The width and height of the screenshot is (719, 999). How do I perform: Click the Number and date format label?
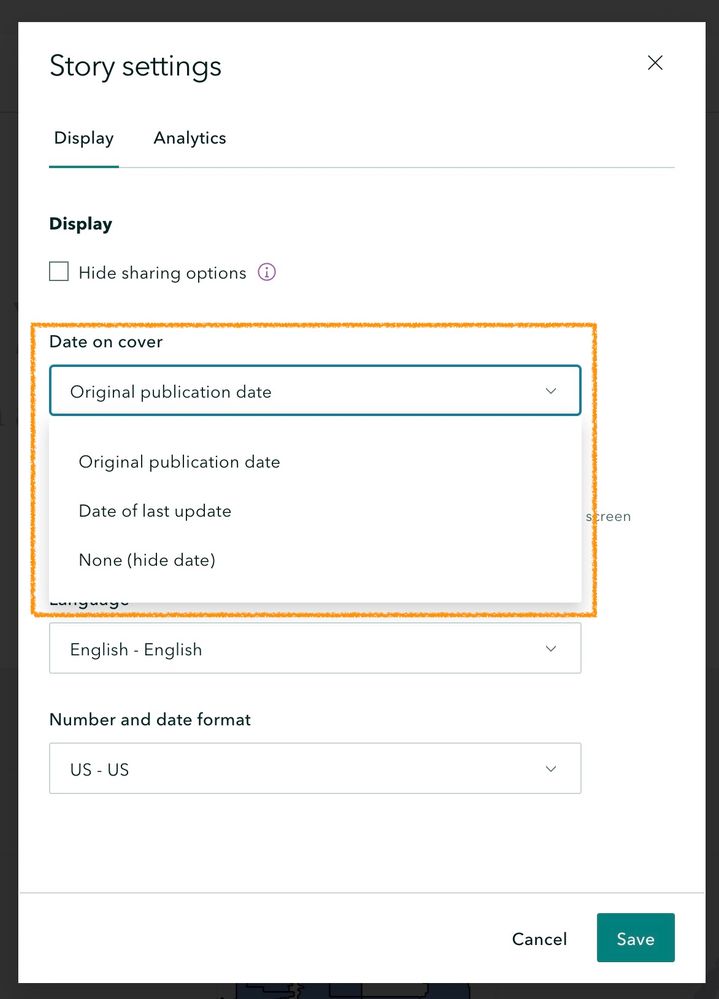(x=150, y=719)
